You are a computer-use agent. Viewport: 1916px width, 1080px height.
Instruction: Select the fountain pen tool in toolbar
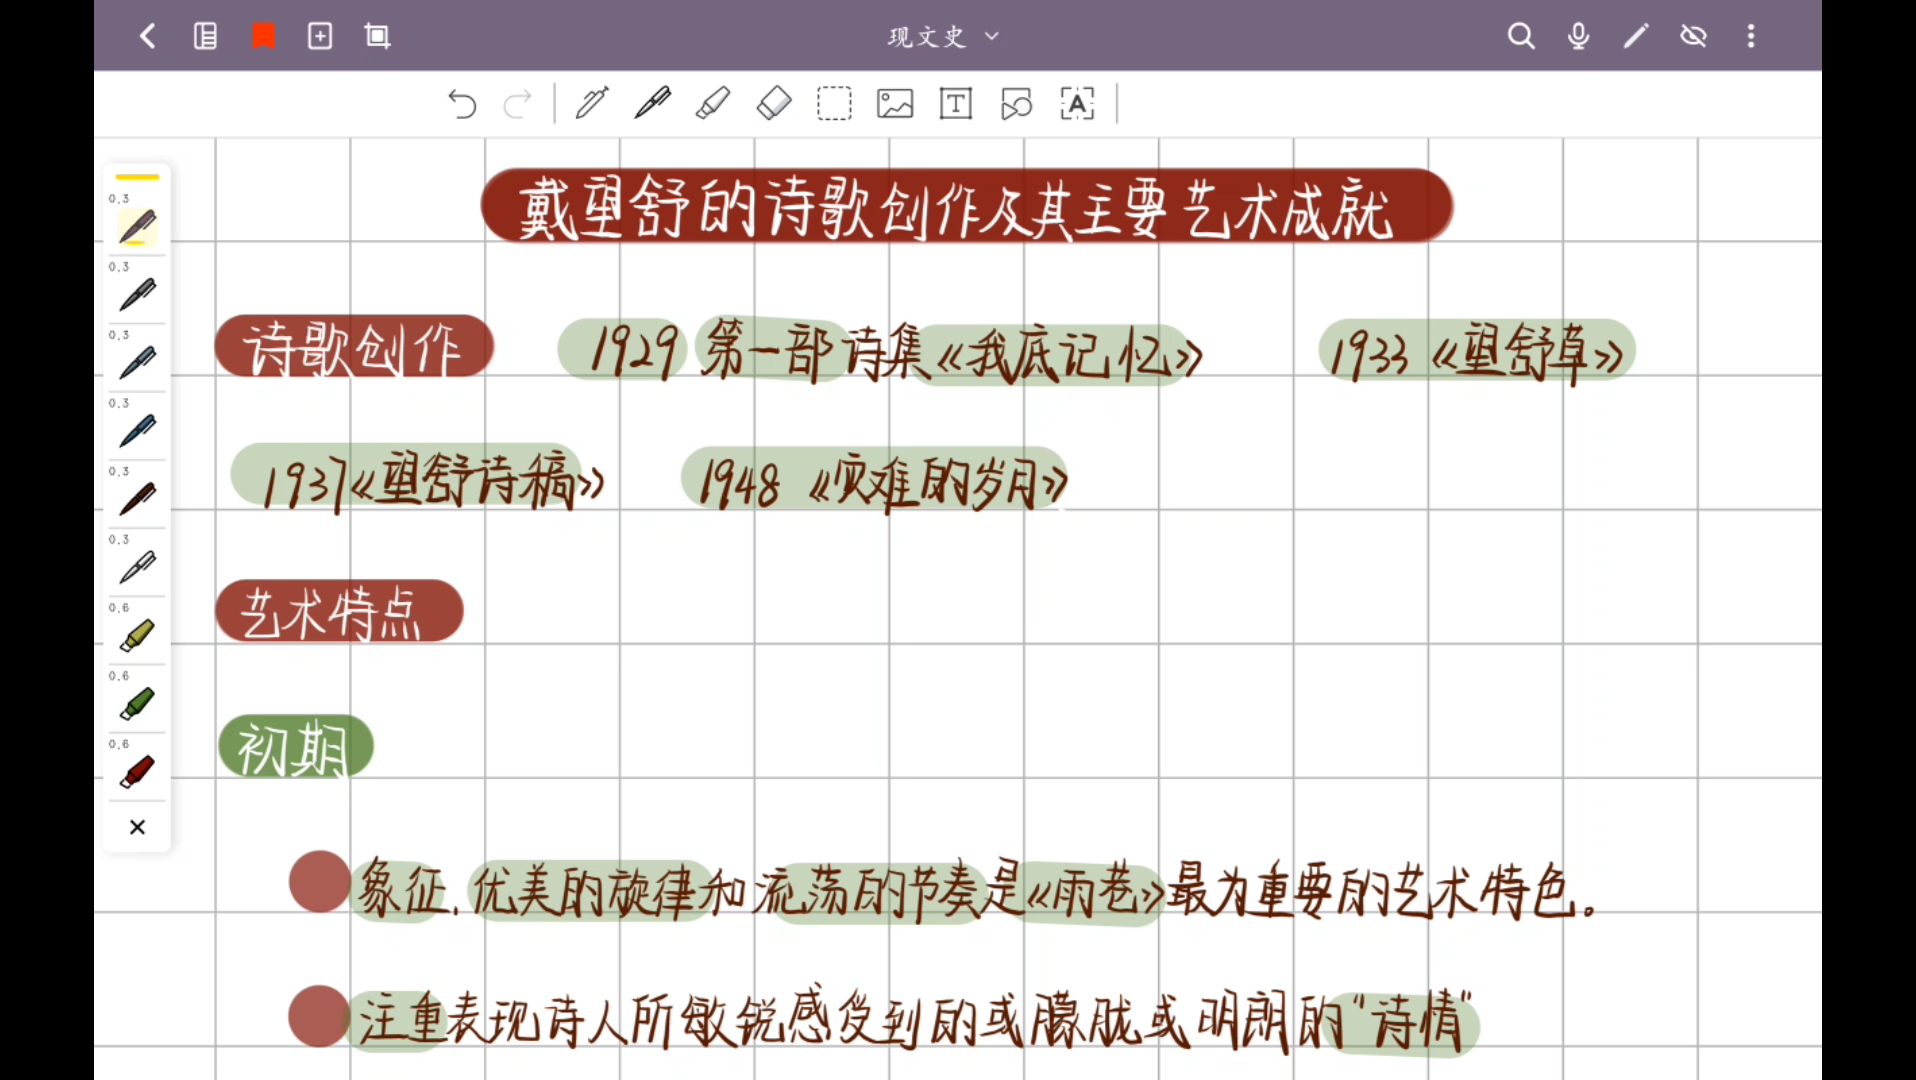click(652, 104)
